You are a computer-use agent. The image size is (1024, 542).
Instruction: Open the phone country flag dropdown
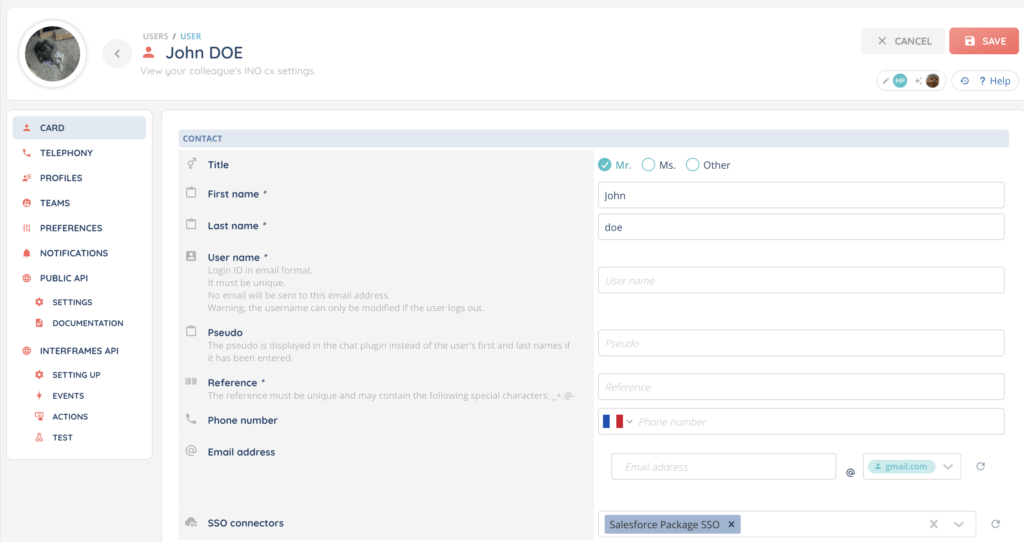[617, 422]
